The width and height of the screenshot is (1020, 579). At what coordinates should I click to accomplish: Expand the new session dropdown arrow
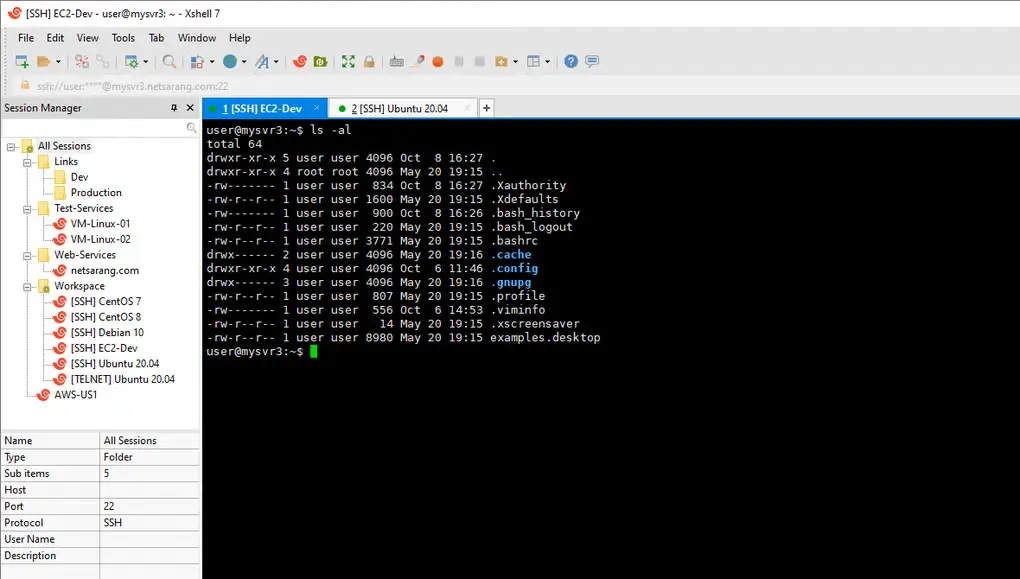click(x=57, y=61)
